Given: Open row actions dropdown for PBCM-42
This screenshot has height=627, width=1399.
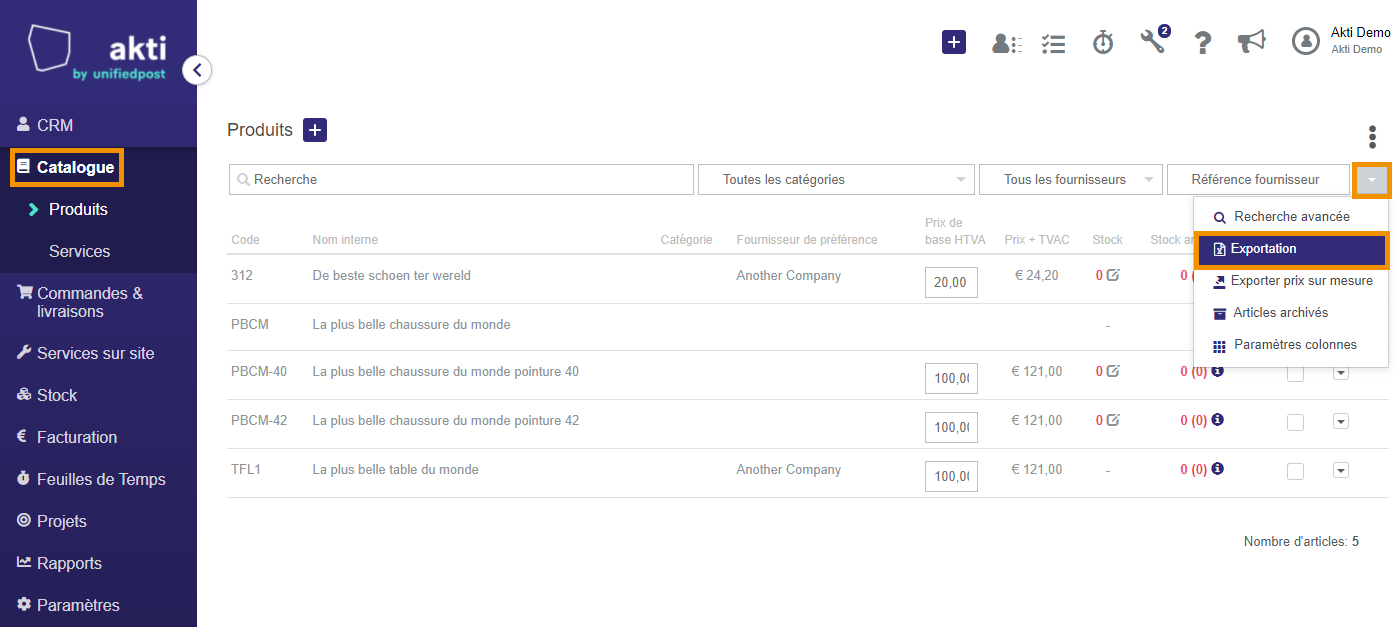Looking at the screenshot, I should [x=1341, y=422].
